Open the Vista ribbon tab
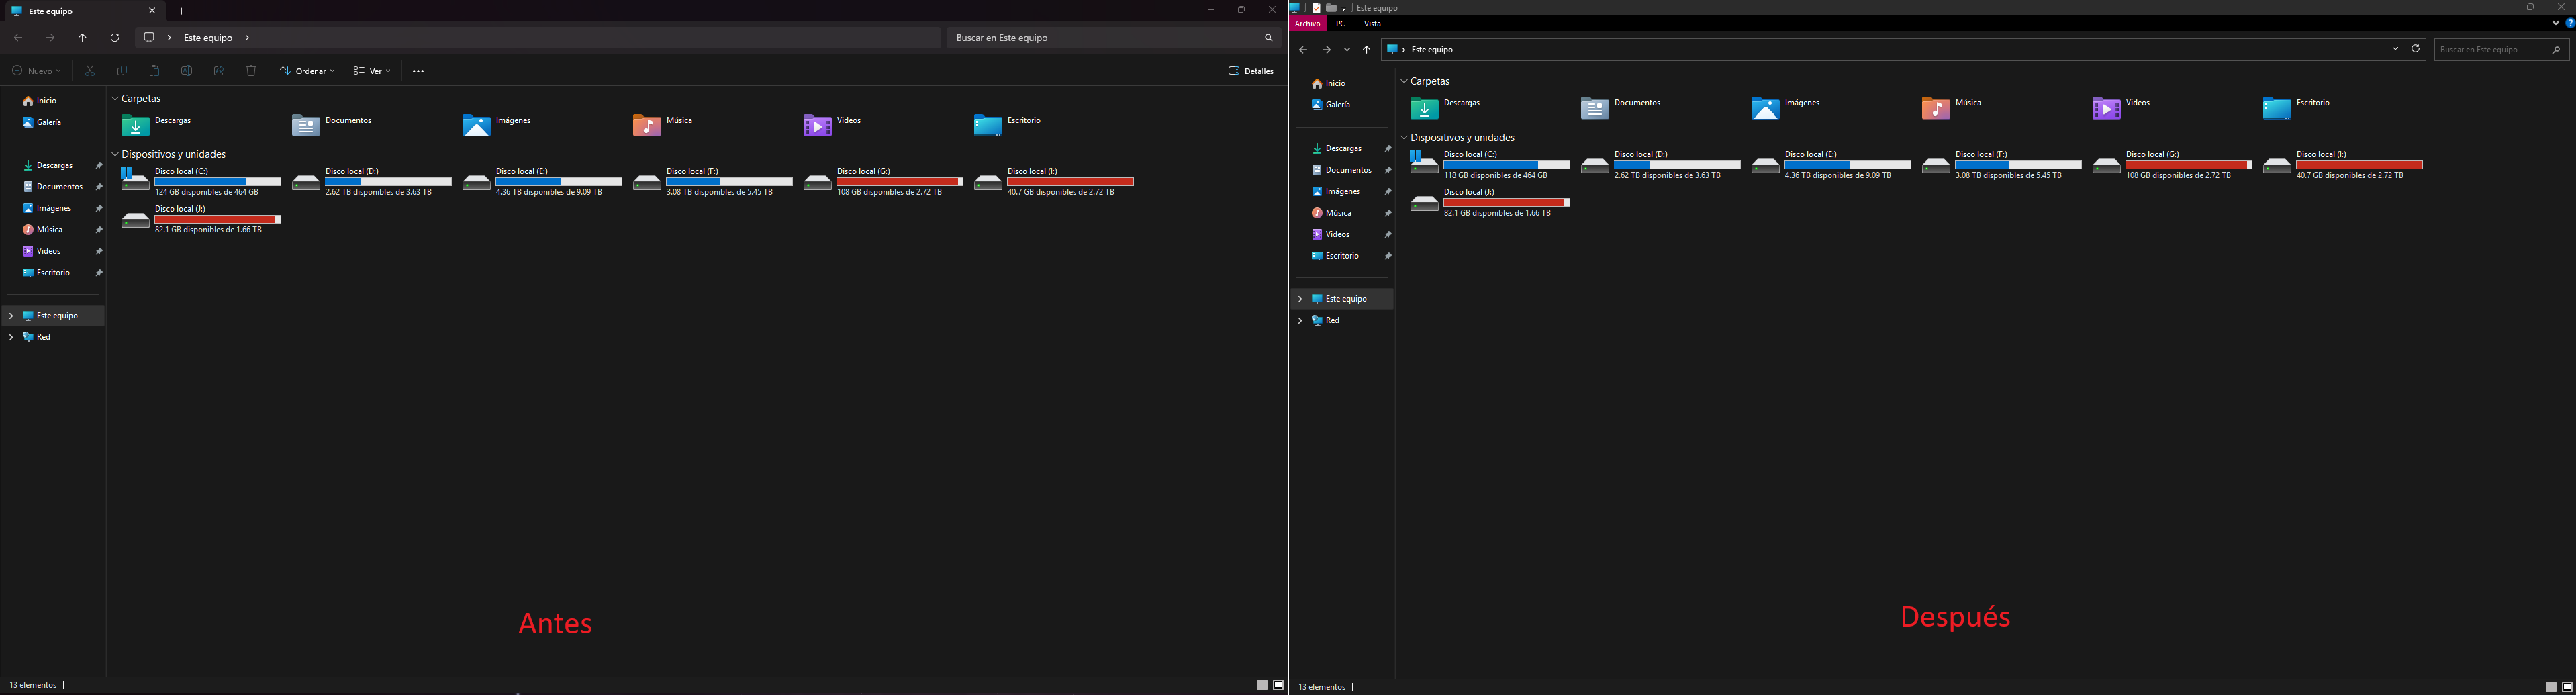Viewport: 2576px width, 695px height. (1372, 23)
